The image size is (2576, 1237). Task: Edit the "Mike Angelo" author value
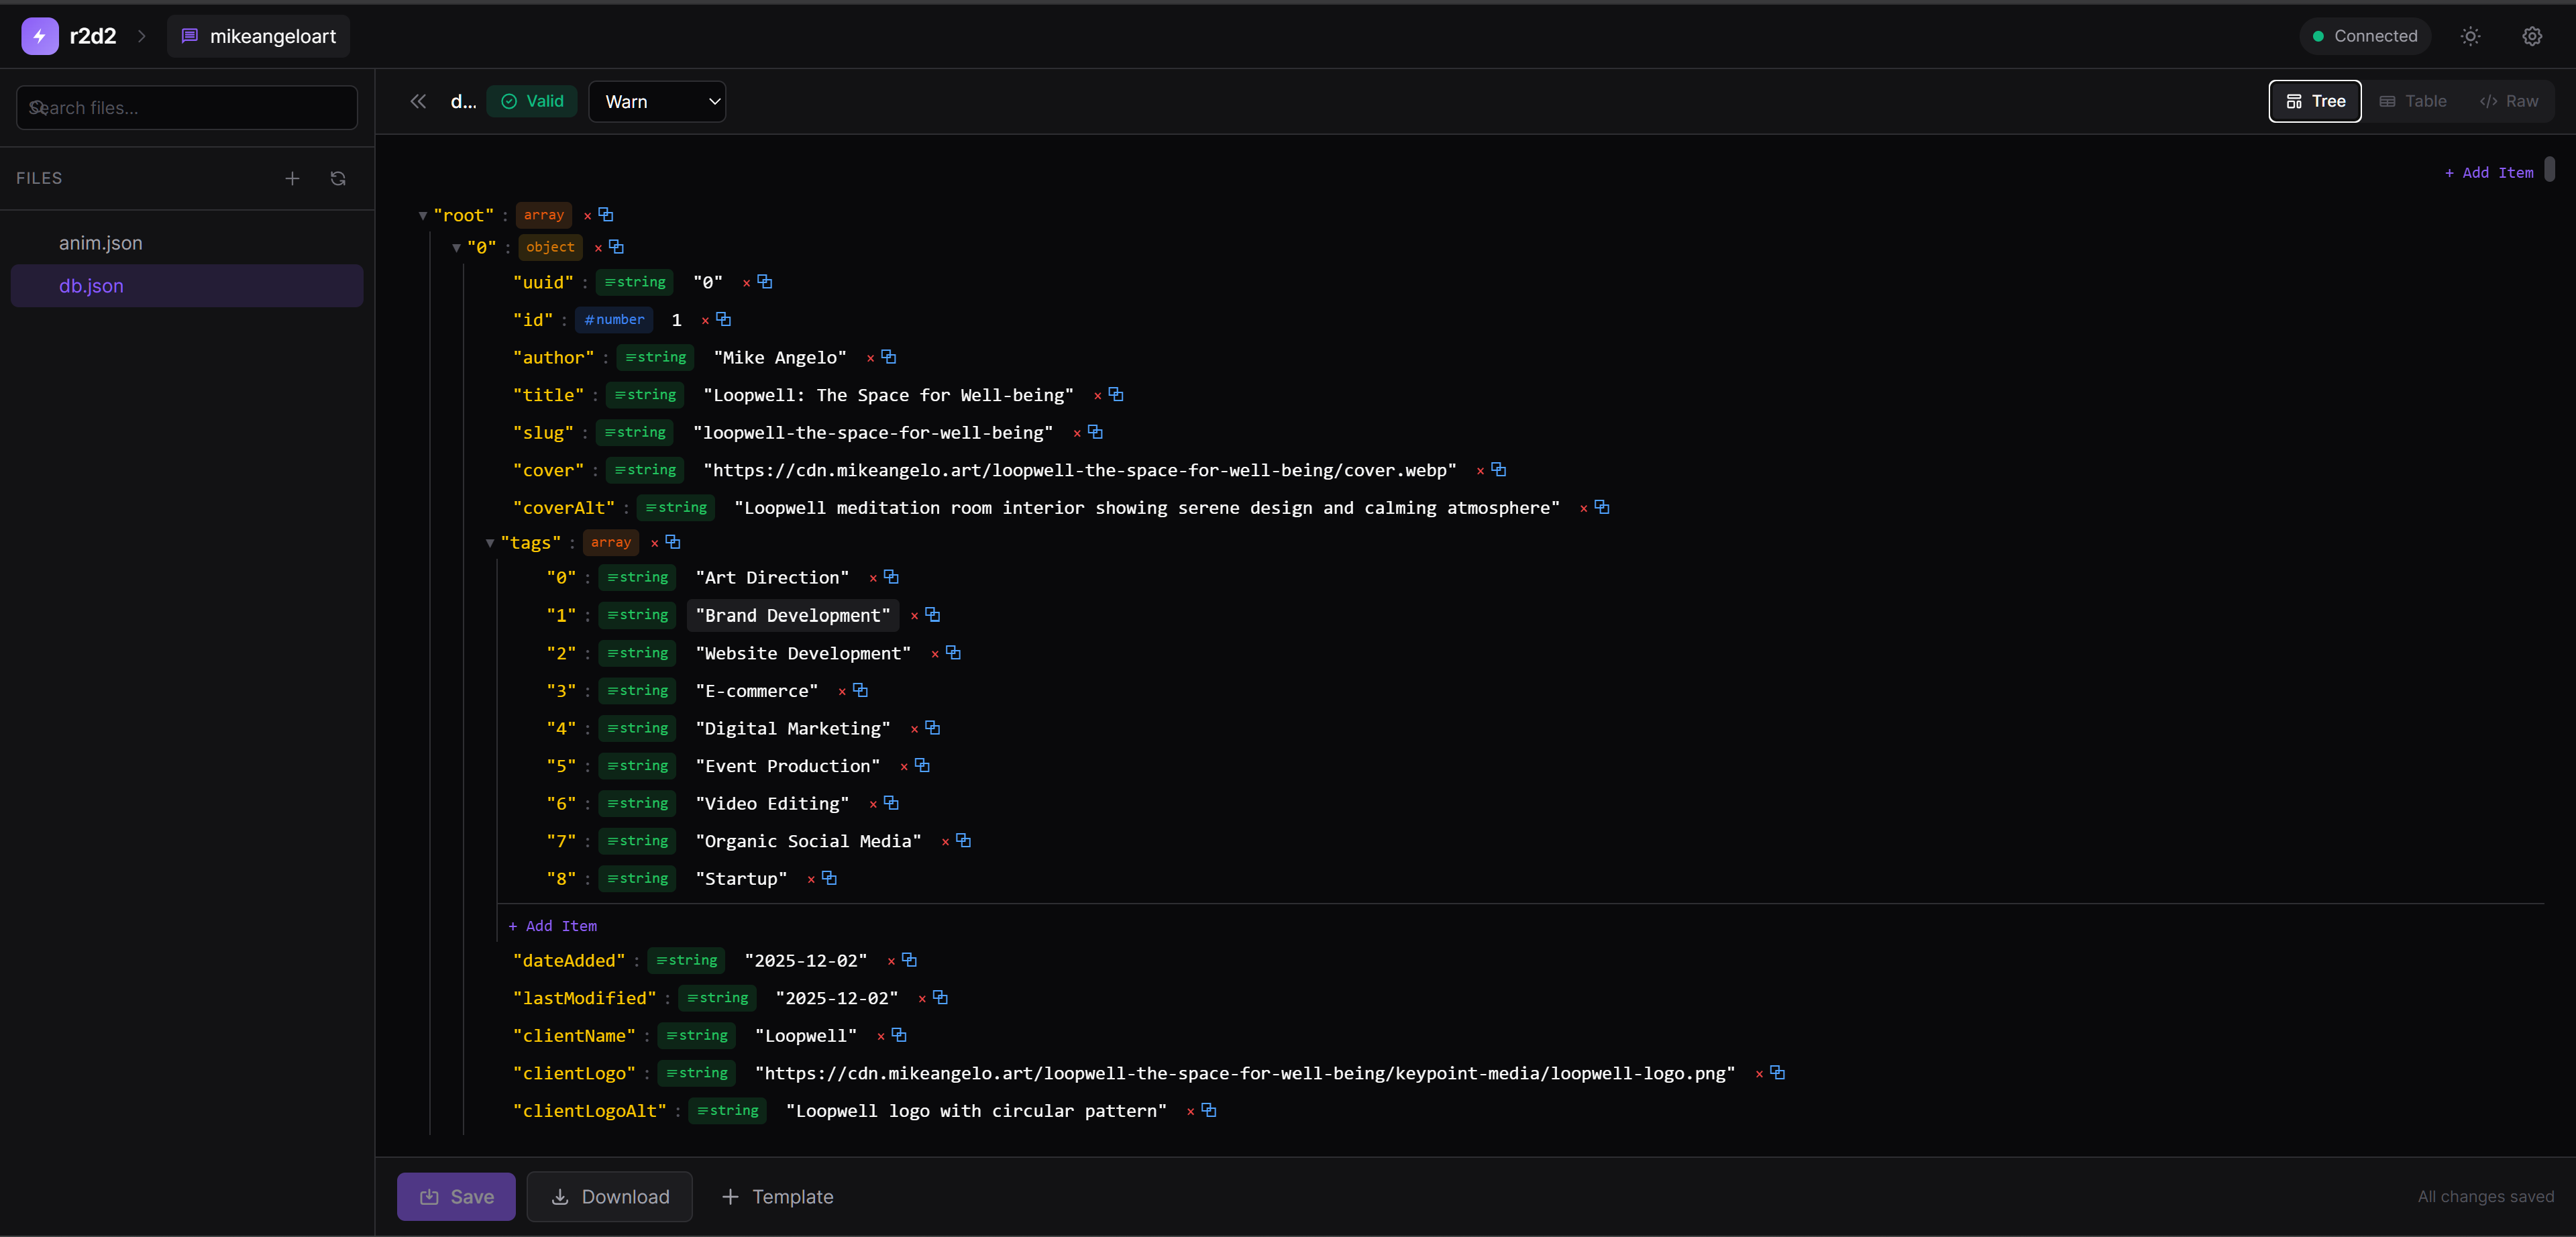click(x=780, y=358)
